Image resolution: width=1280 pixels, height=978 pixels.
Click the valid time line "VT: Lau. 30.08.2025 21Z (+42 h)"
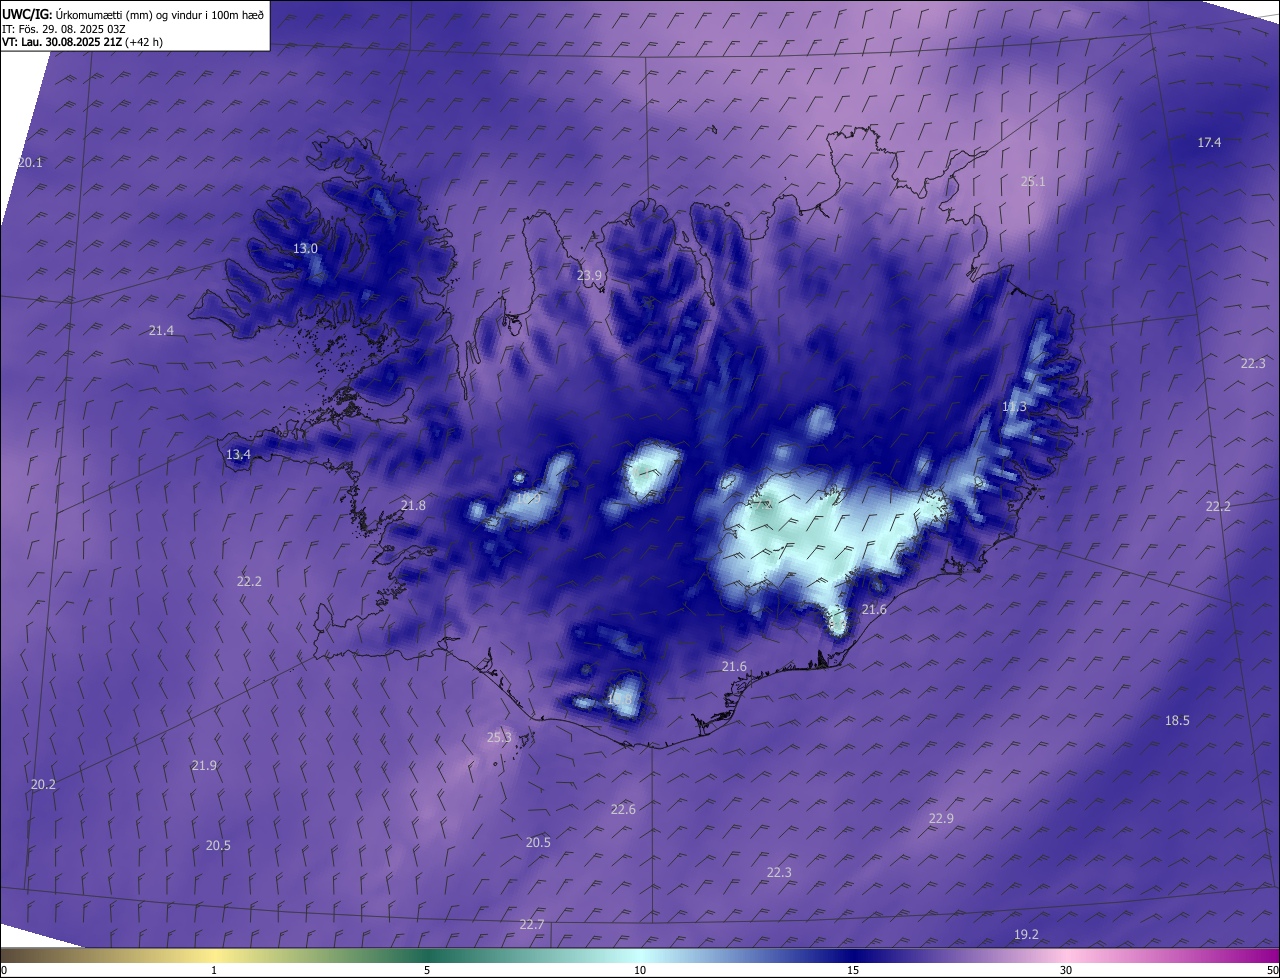(x=83, y=42)
